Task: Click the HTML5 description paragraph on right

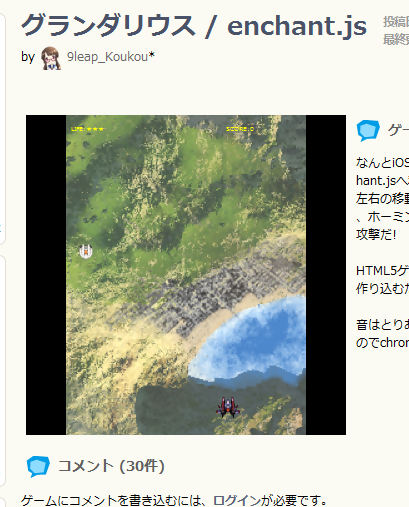Action: coord(382,279)
